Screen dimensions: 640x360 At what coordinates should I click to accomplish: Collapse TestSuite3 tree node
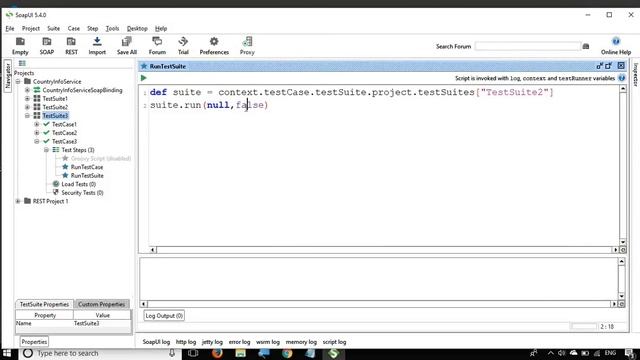(x=27, y=116)
